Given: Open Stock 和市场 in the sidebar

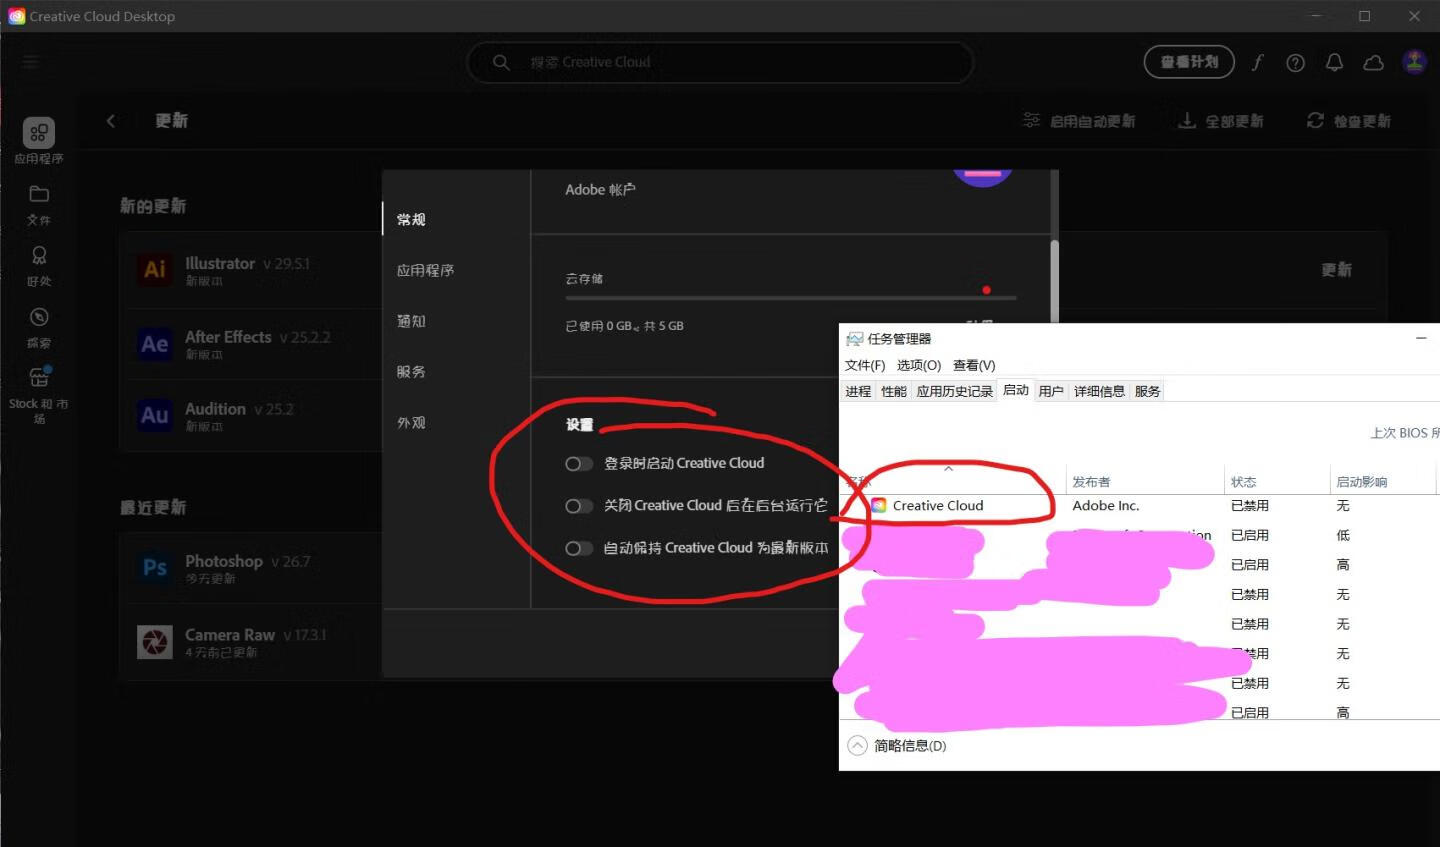Looking at the screenshot, I should pyautogui.click(x=39, y=395).
